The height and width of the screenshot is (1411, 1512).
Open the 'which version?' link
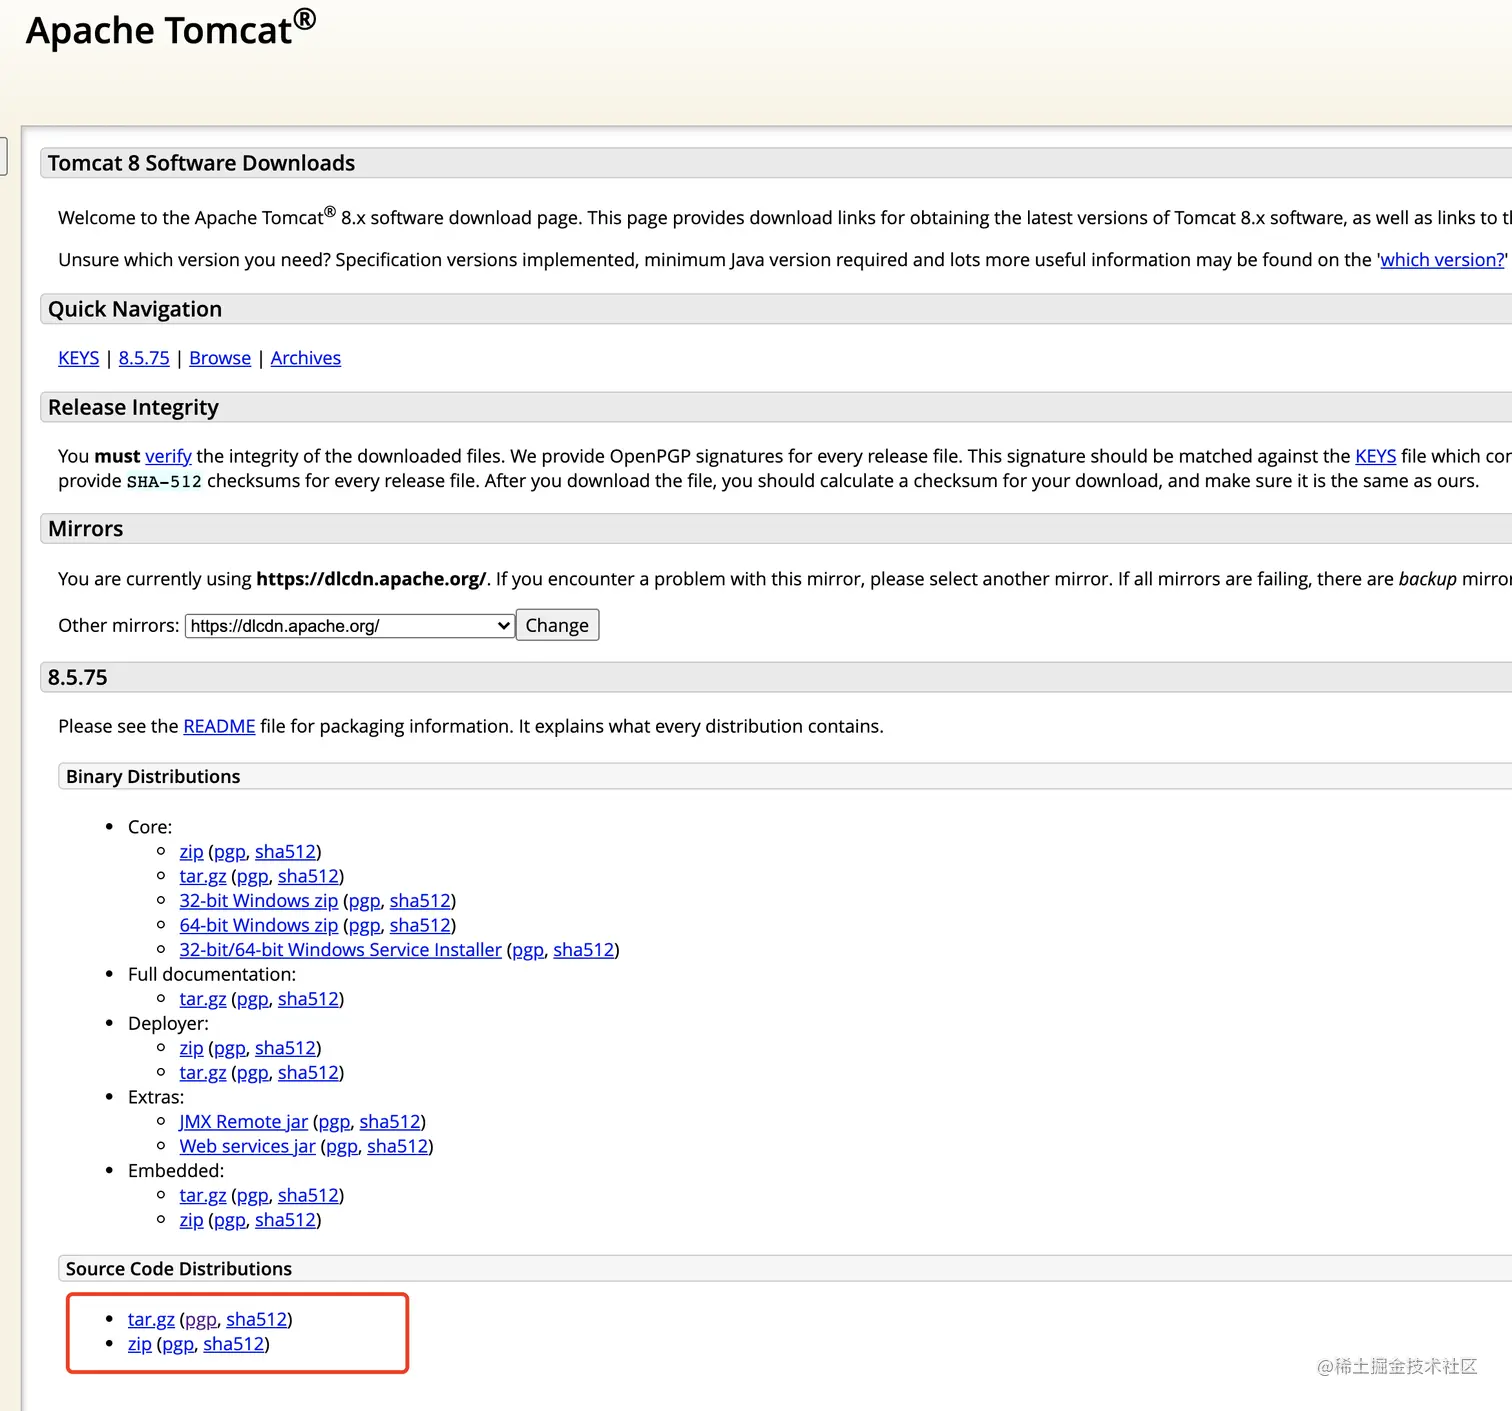pyautogui.click(x=1442, y=260)
